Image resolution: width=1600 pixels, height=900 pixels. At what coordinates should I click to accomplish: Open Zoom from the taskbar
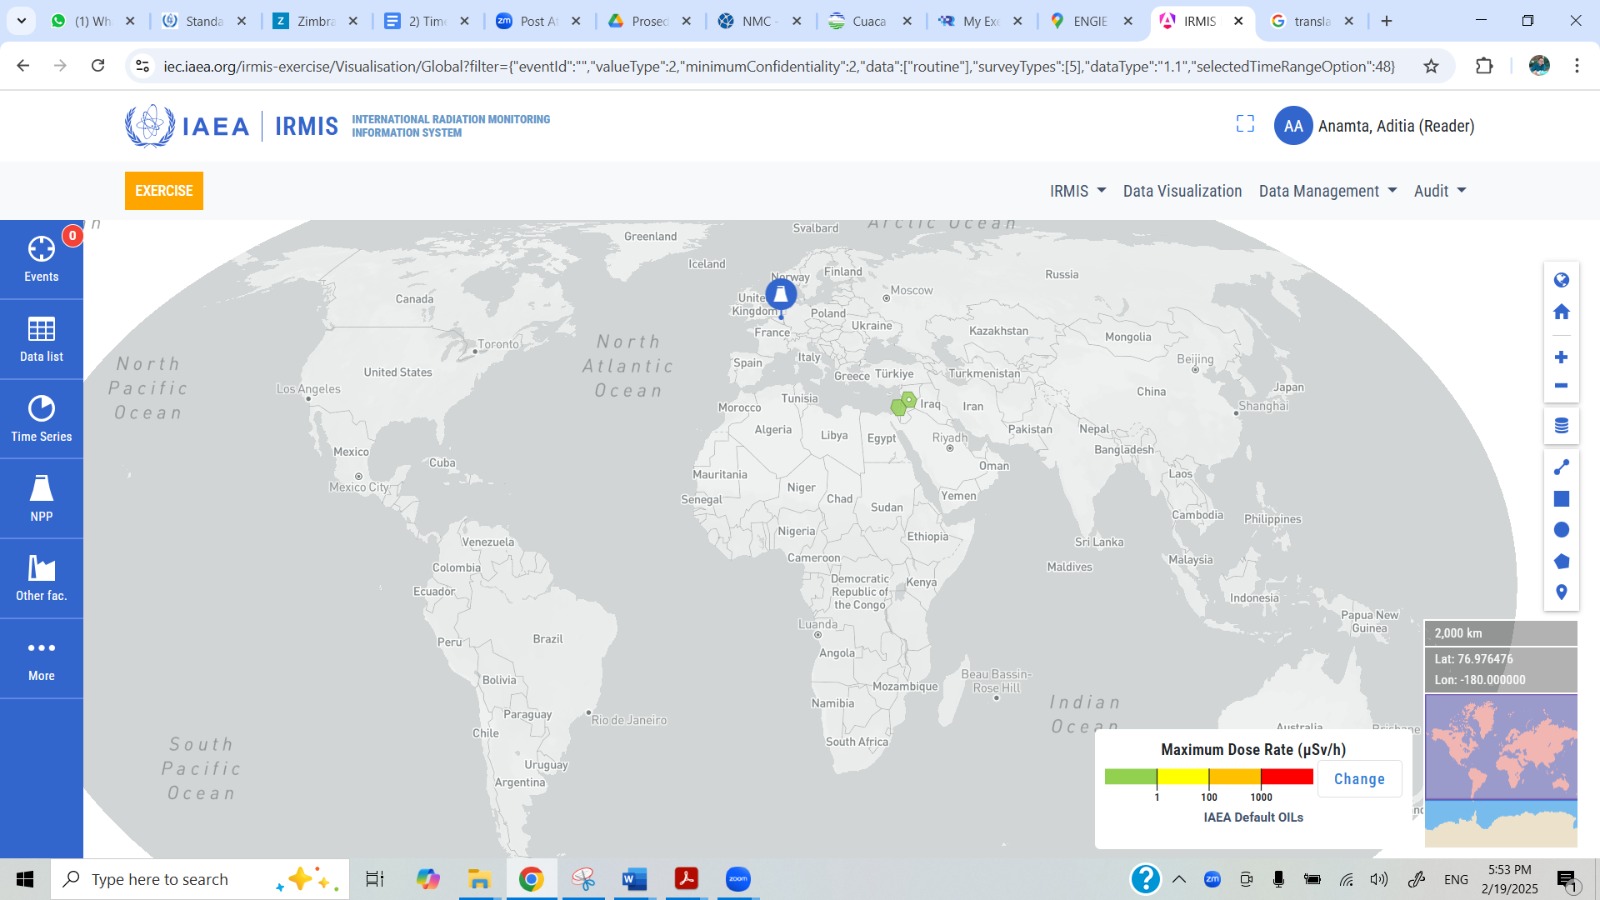tap(738, 879)
